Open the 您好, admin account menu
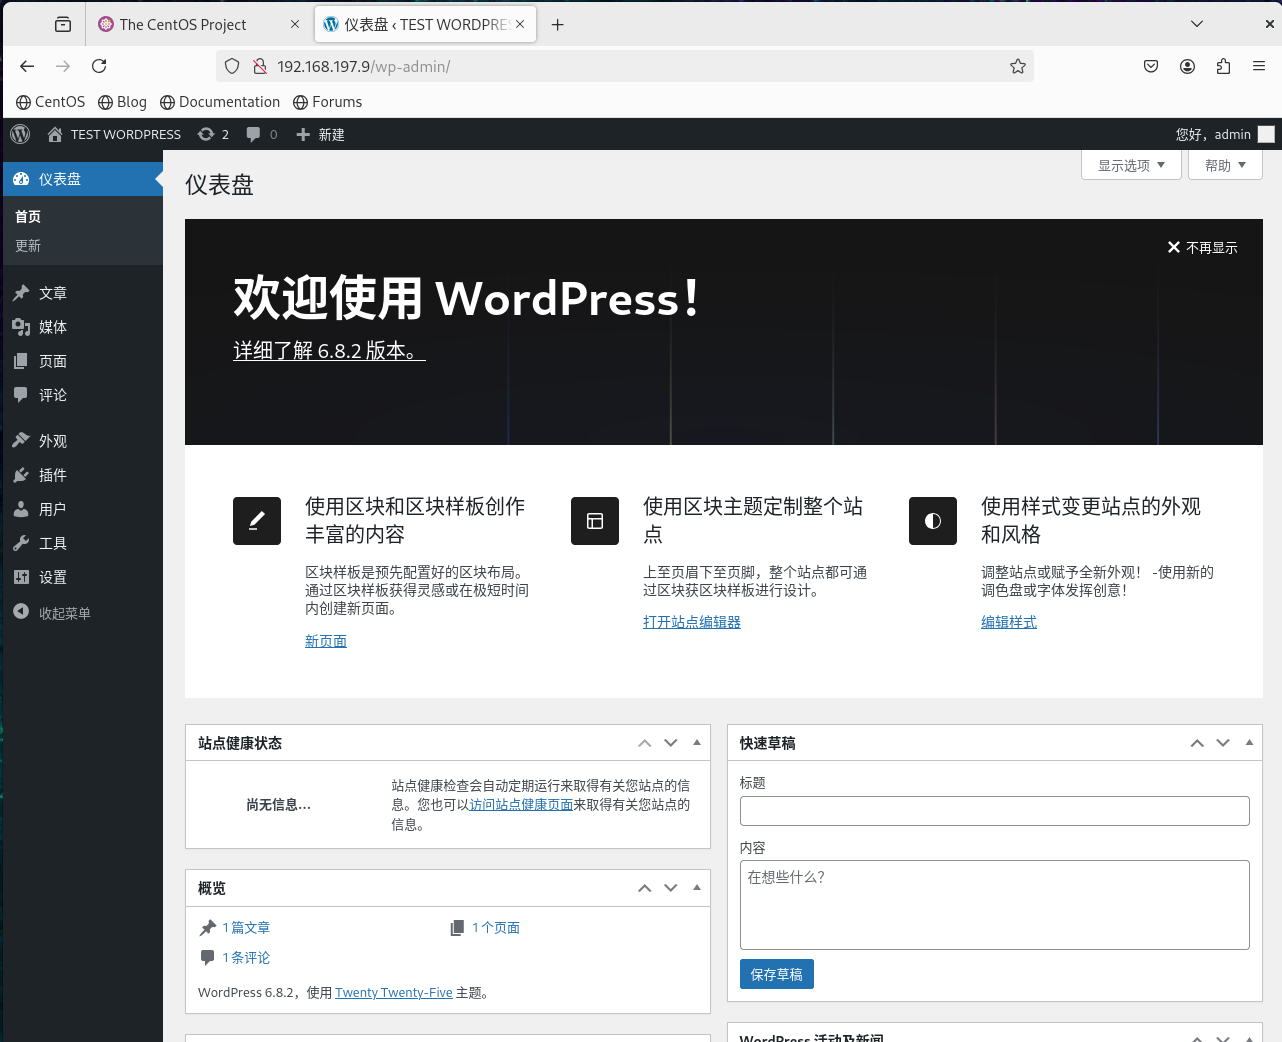1282x1042 pixels. pos(1225,134)
